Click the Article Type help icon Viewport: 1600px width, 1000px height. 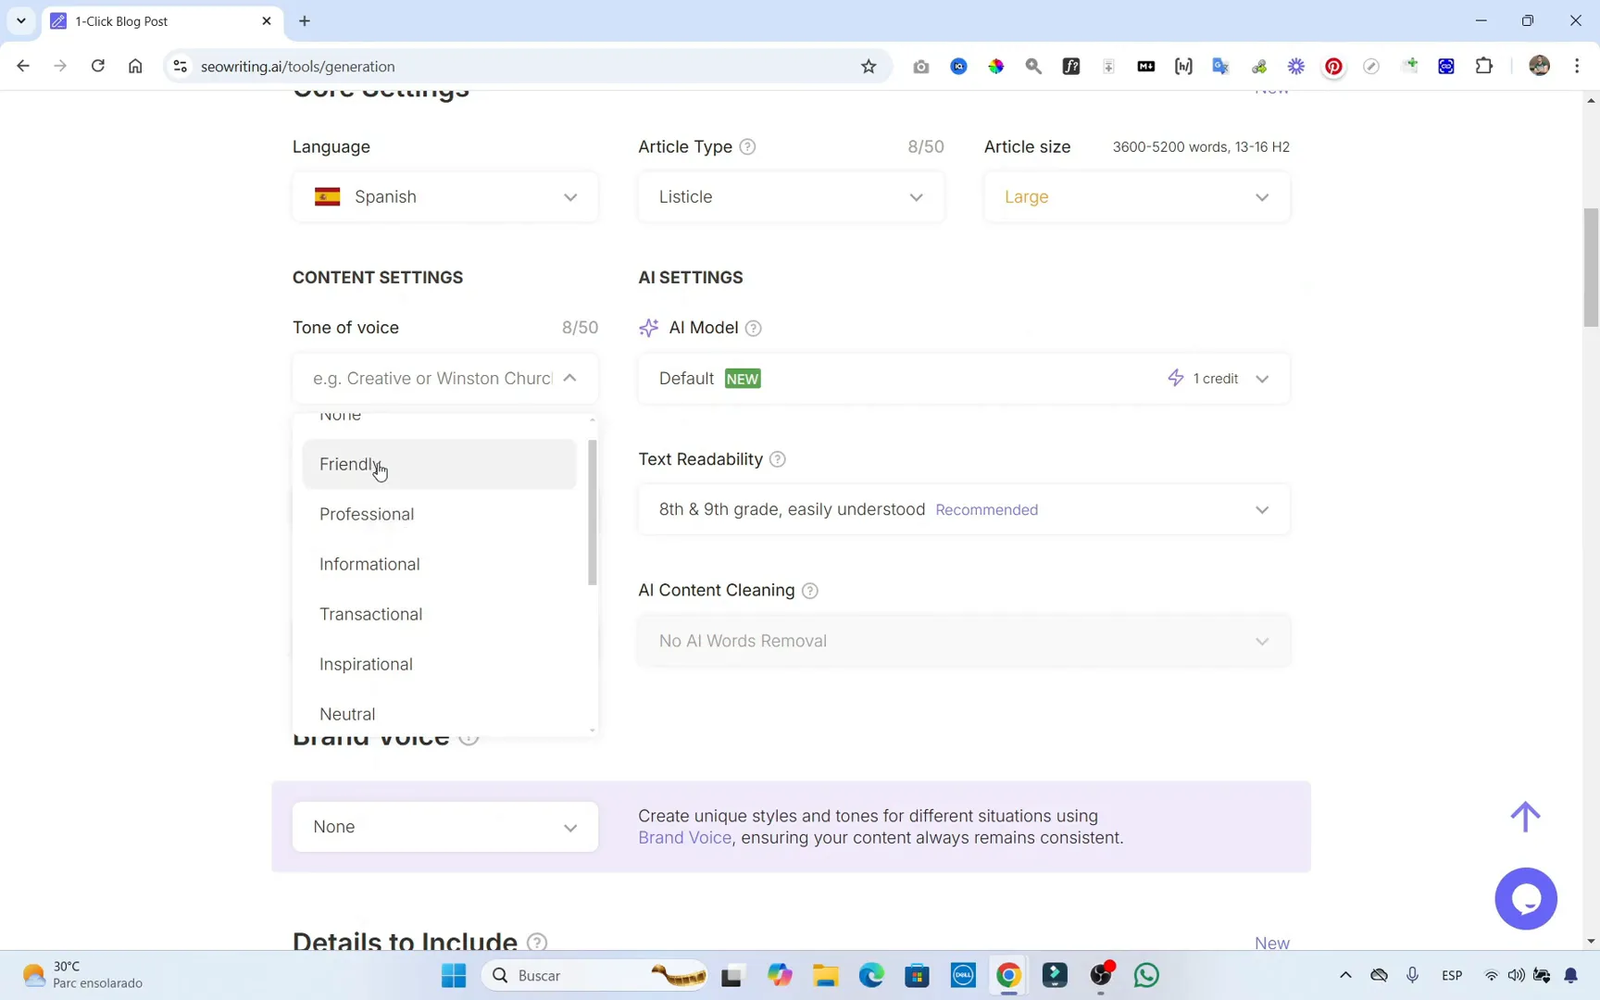[747, 147]
